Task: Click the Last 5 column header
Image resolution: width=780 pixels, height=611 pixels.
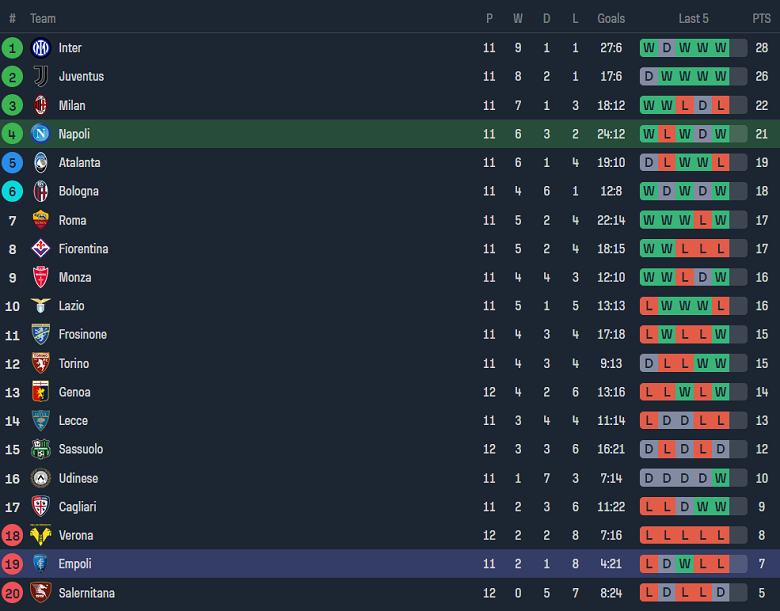Action: point(693,18)
